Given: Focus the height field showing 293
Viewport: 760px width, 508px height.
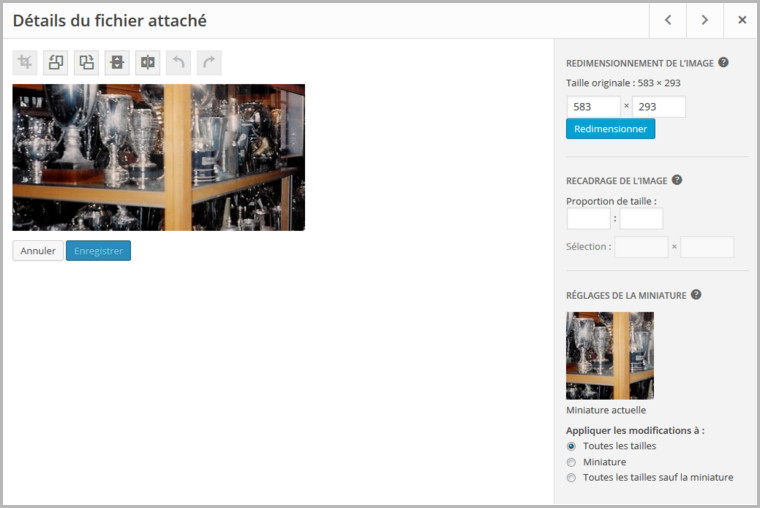Looking at the screenshot, I should click(659, 107).
